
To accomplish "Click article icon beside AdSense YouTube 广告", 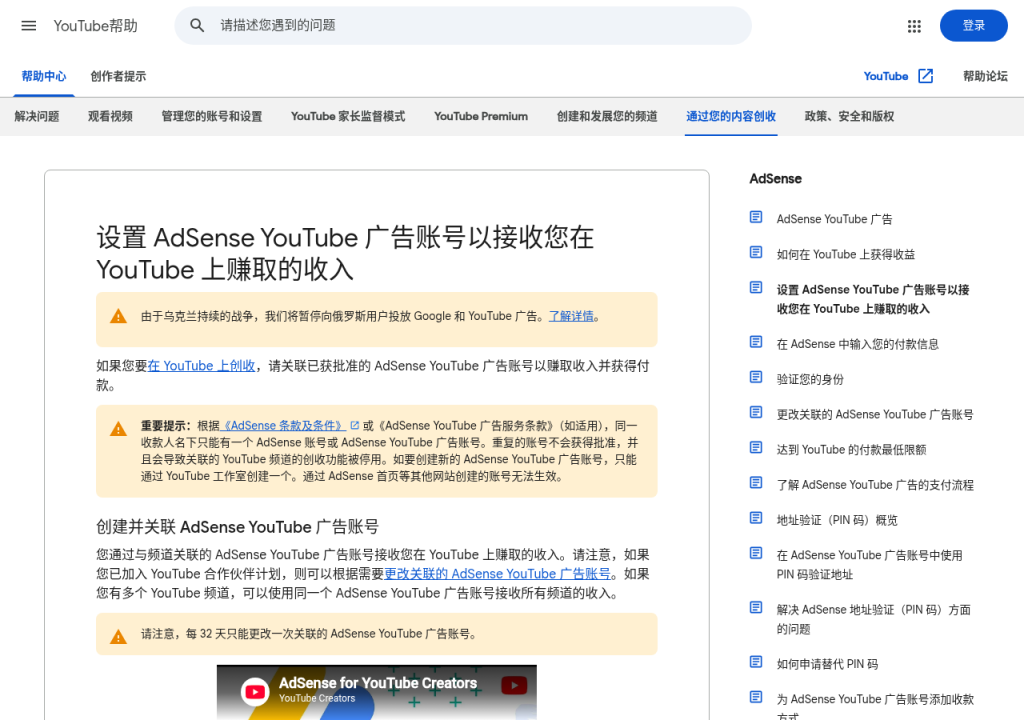I will [756, 217].
